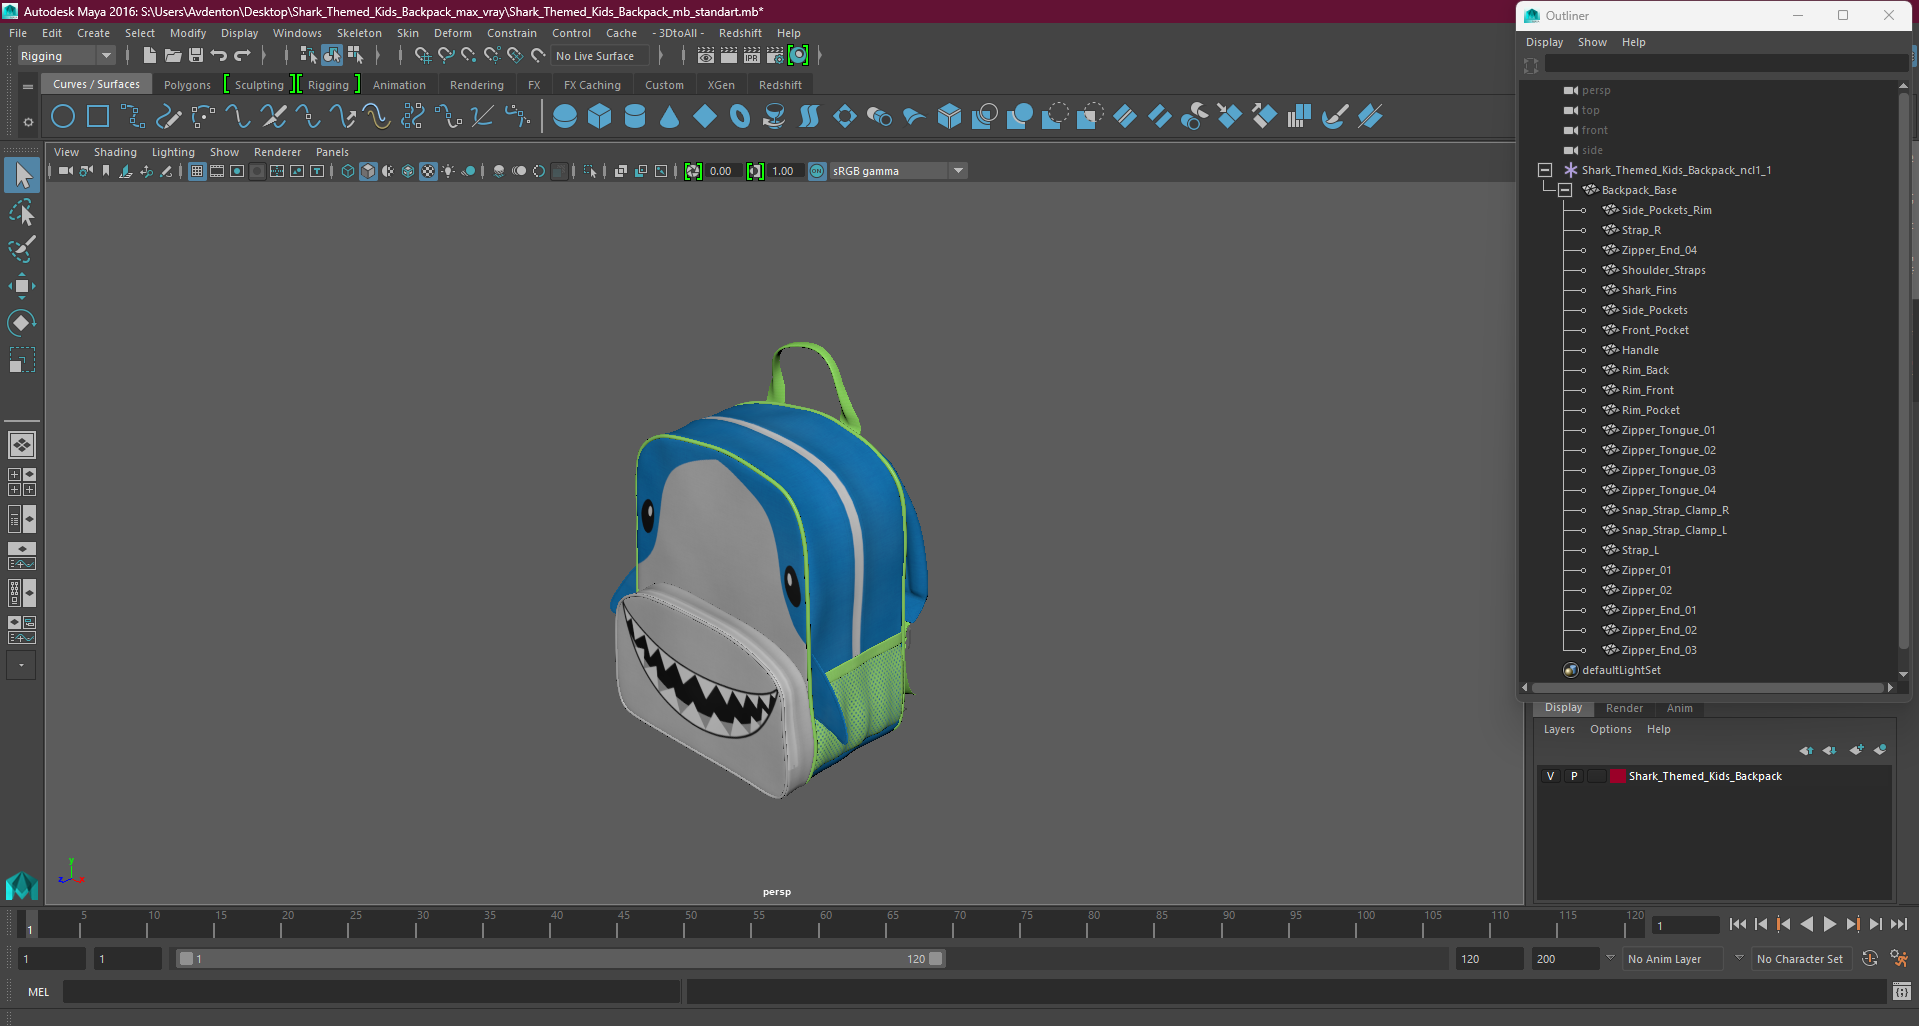The height and width of the screenshot is (1026, 1919).
Task: Collapse the Backpack_Base node
Action: click(1565, 190)
